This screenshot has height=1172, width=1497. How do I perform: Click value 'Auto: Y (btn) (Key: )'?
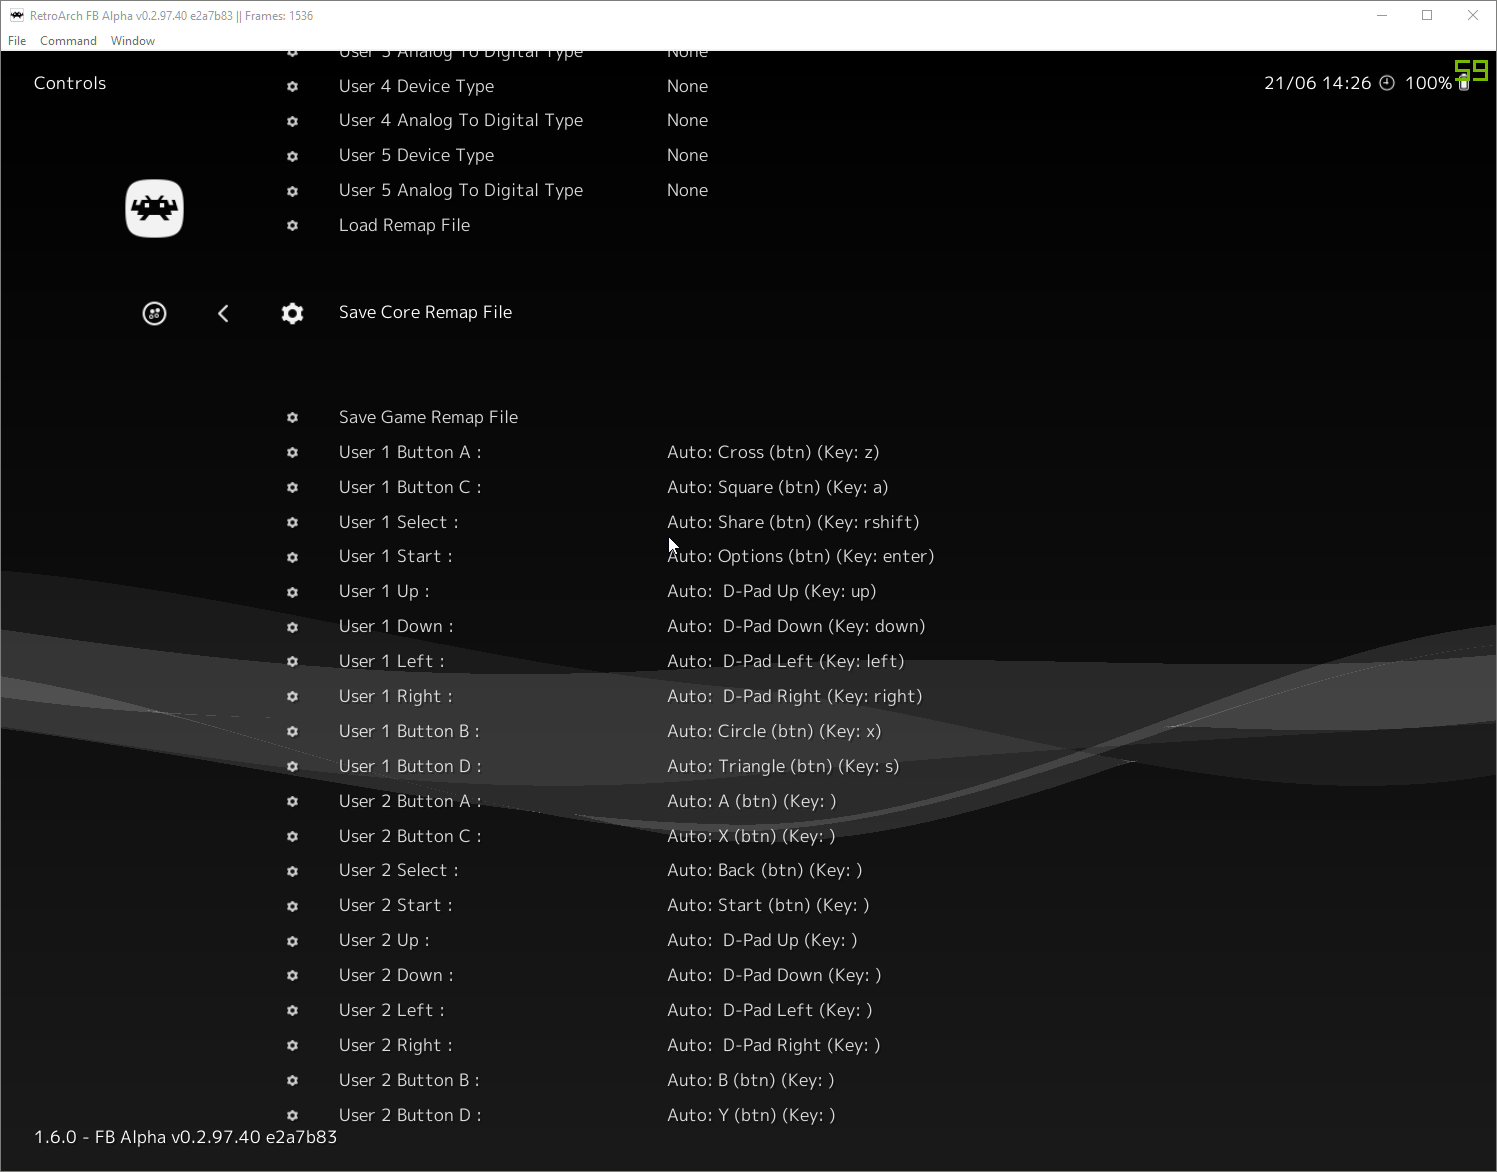click(x=751, y=1116)
